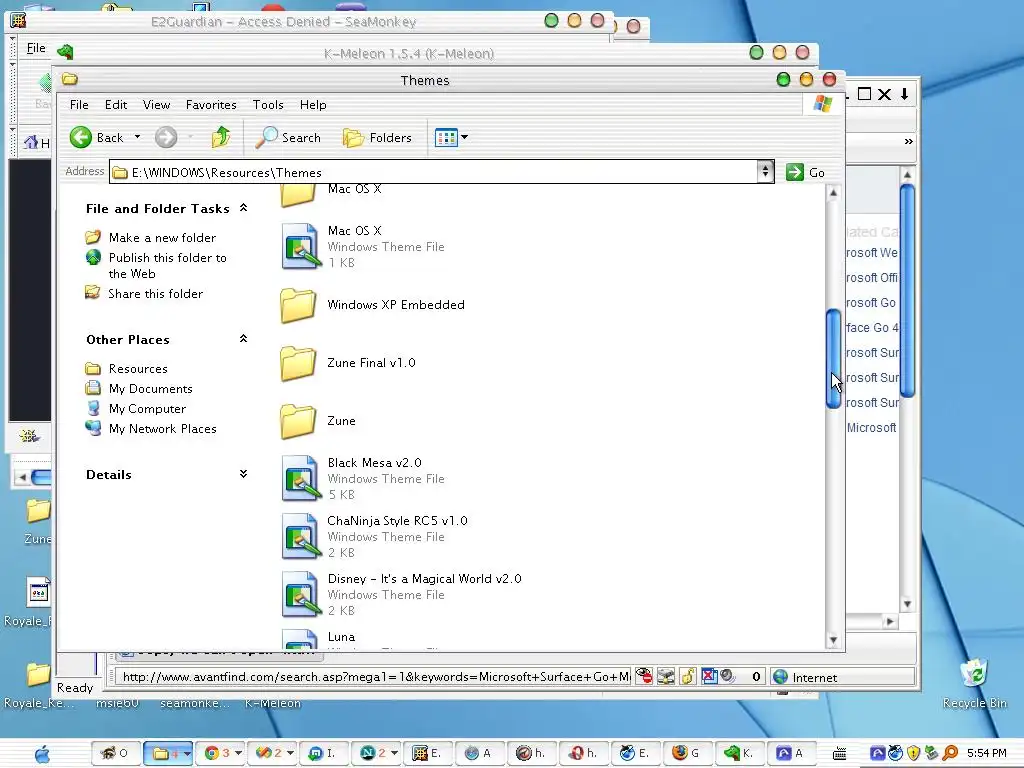The width and height of the screenshot is (1024, 768).
Task: Toggle the Folders pane button
Action: click(x=377, y=138)
